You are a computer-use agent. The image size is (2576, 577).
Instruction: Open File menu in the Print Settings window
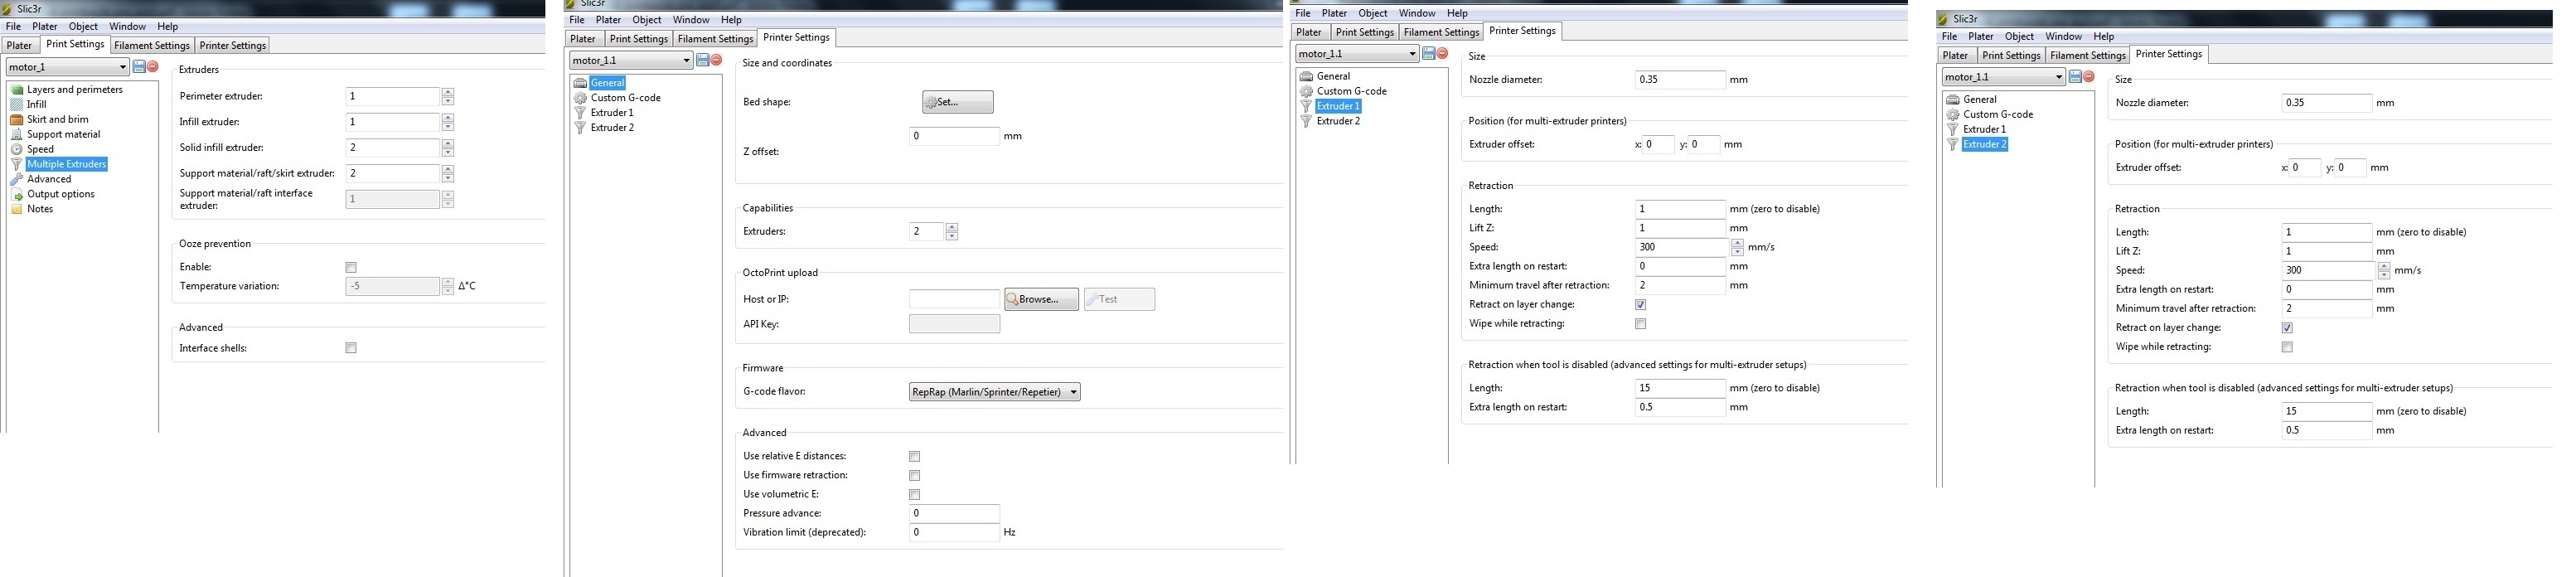click(x=13, y=26)
